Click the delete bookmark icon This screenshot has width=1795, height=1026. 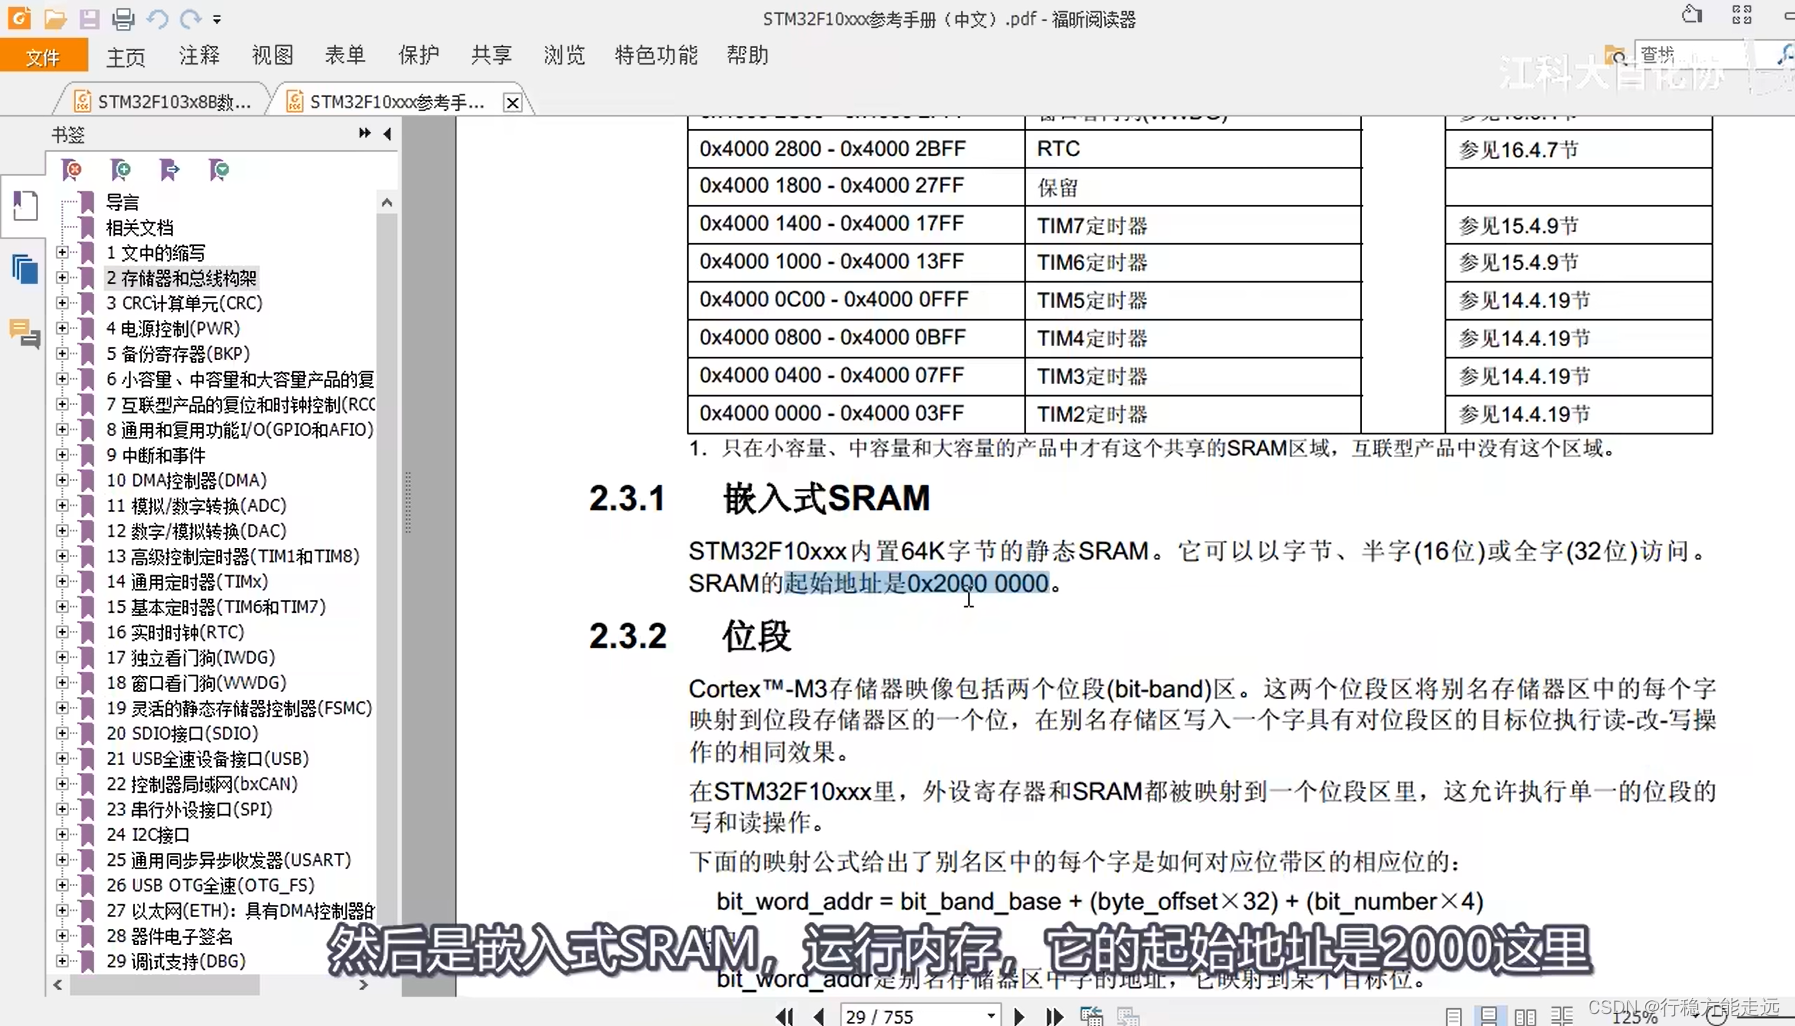coord(71,170)
